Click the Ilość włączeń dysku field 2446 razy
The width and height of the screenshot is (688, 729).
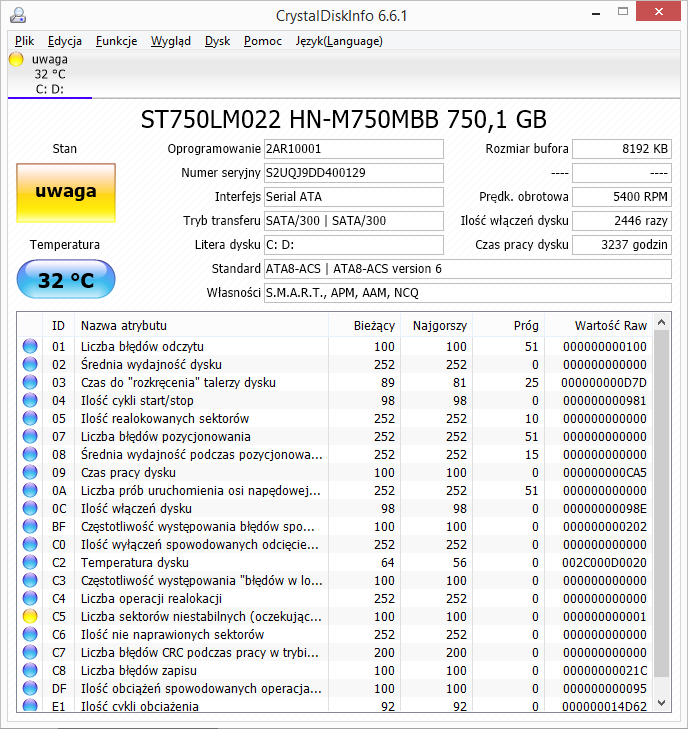[622, 221]
